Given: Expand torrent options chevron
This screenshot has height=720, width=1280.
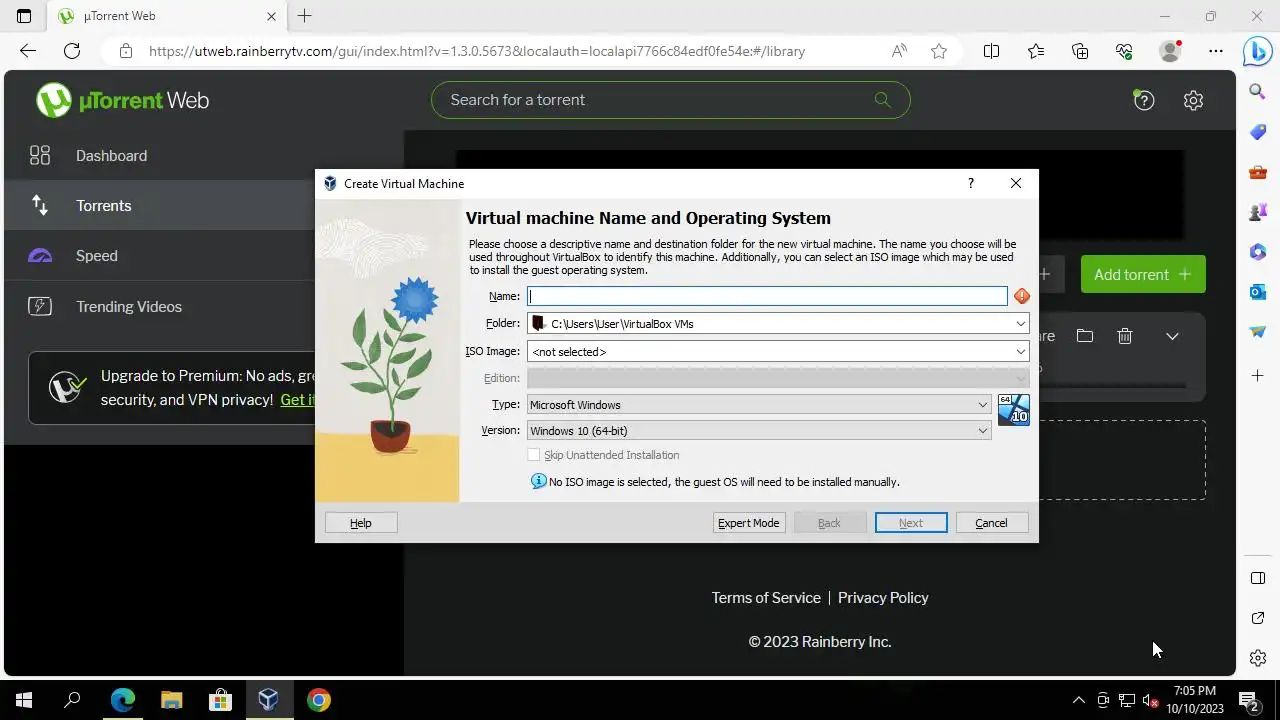Looking at the screenshot, I should pyautogui.click(x=1172, y=336).
